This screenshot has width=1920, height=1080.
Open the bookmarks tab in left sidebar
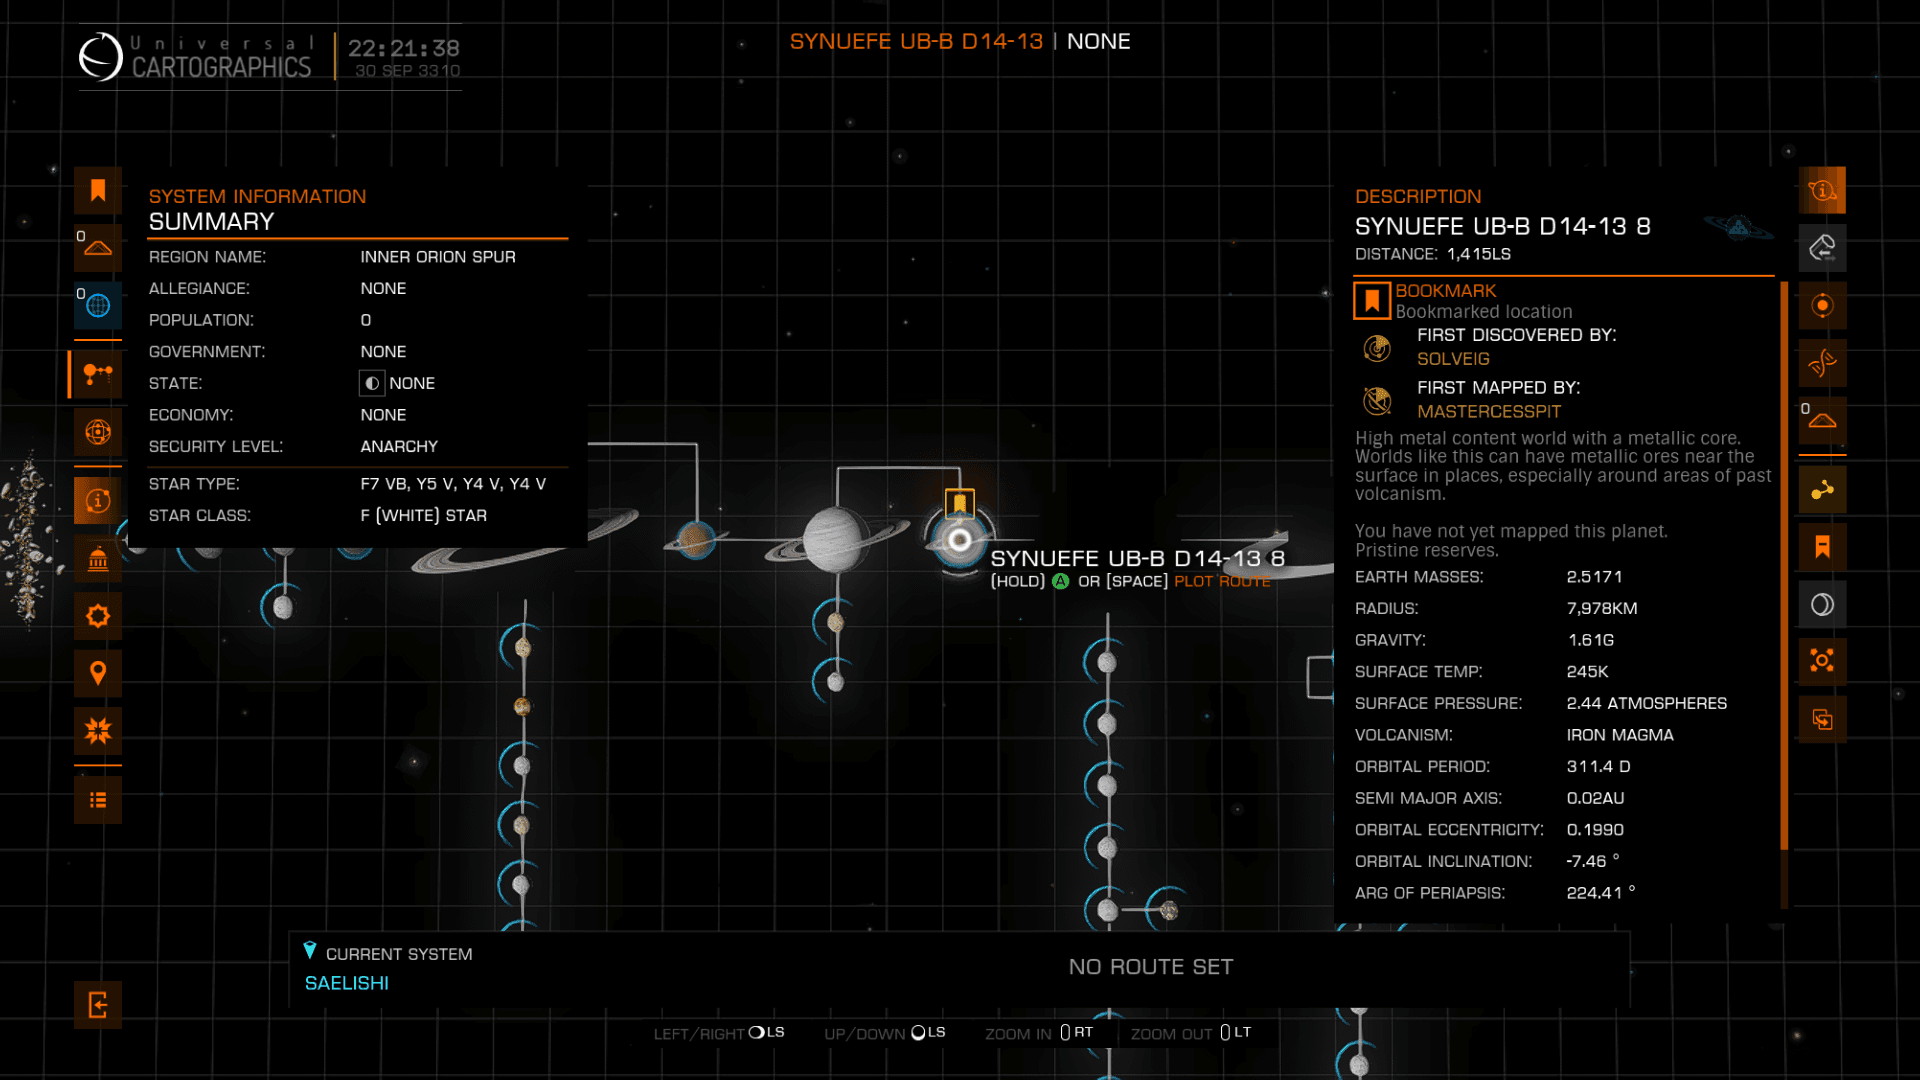click(x=98, y=191)
